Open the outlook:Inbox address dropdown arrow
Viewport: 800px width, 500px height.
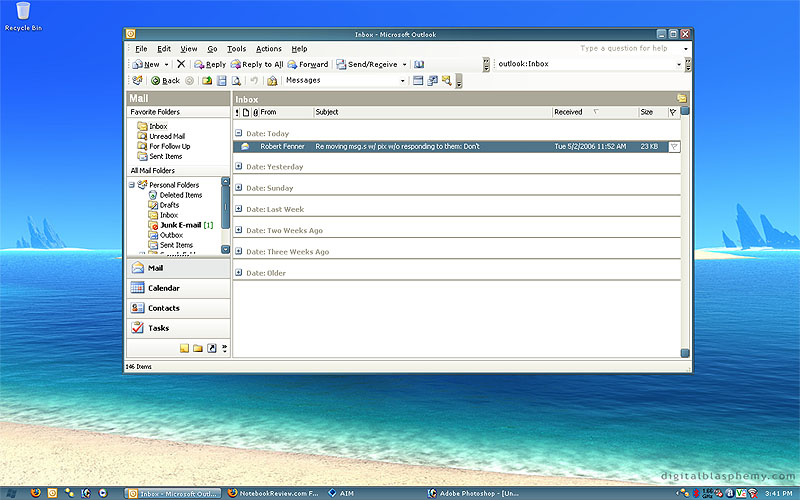[x=679, y=64]
